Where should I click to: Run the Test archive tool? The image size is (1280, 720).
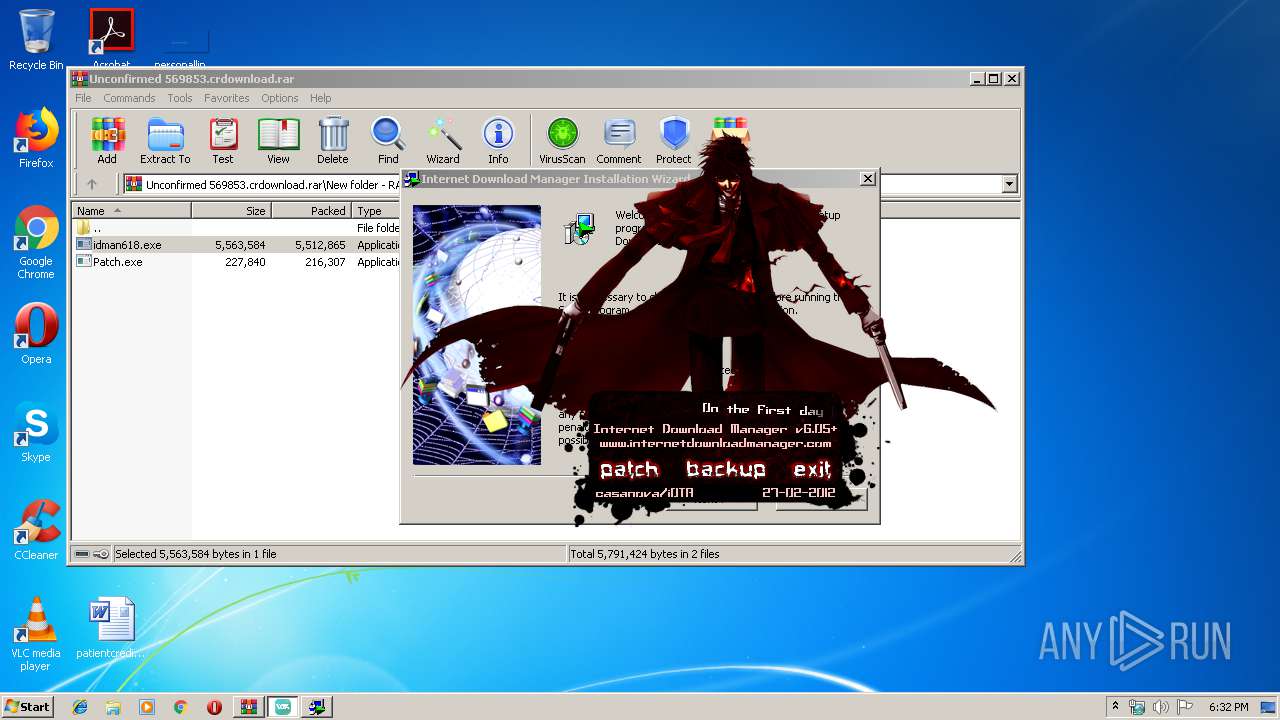(x=223, y=140)
